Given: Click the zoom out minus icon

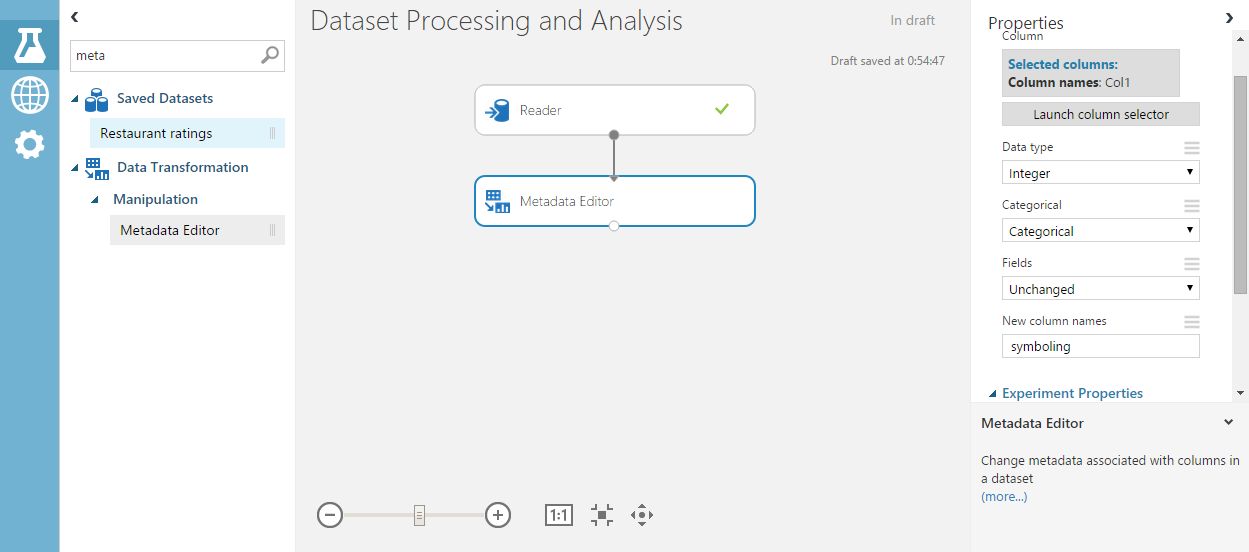Looking at the screenshot, I should point(330,515).
